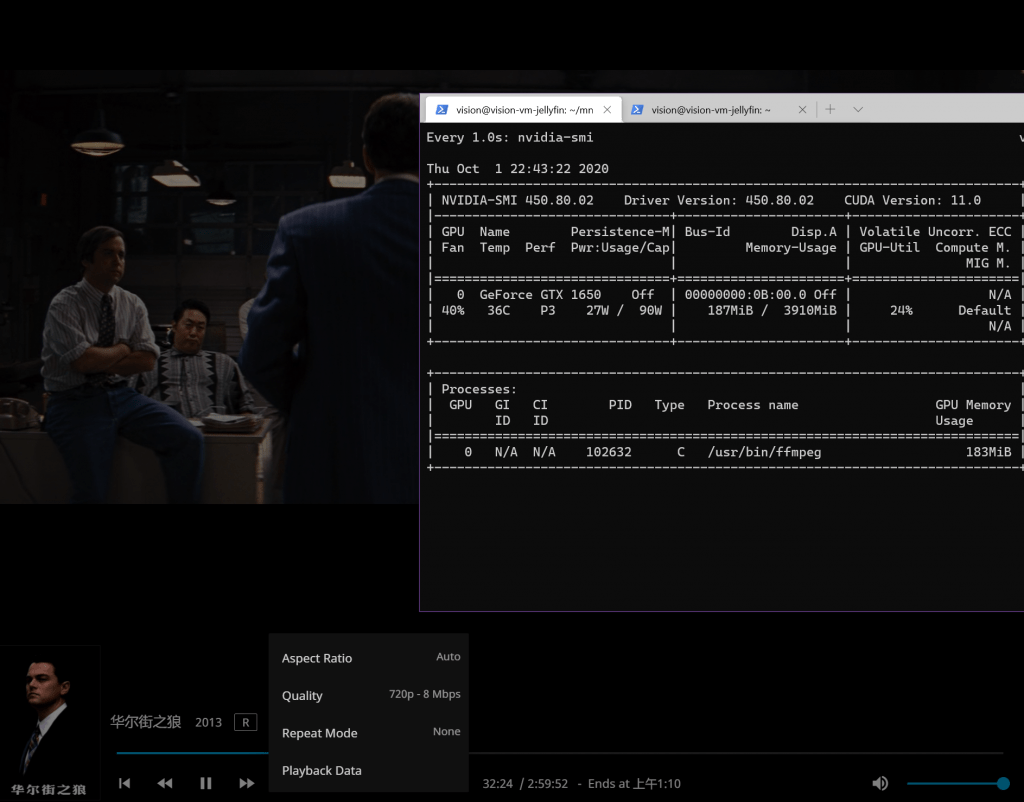Fast forward the video

tap(246, 783)
